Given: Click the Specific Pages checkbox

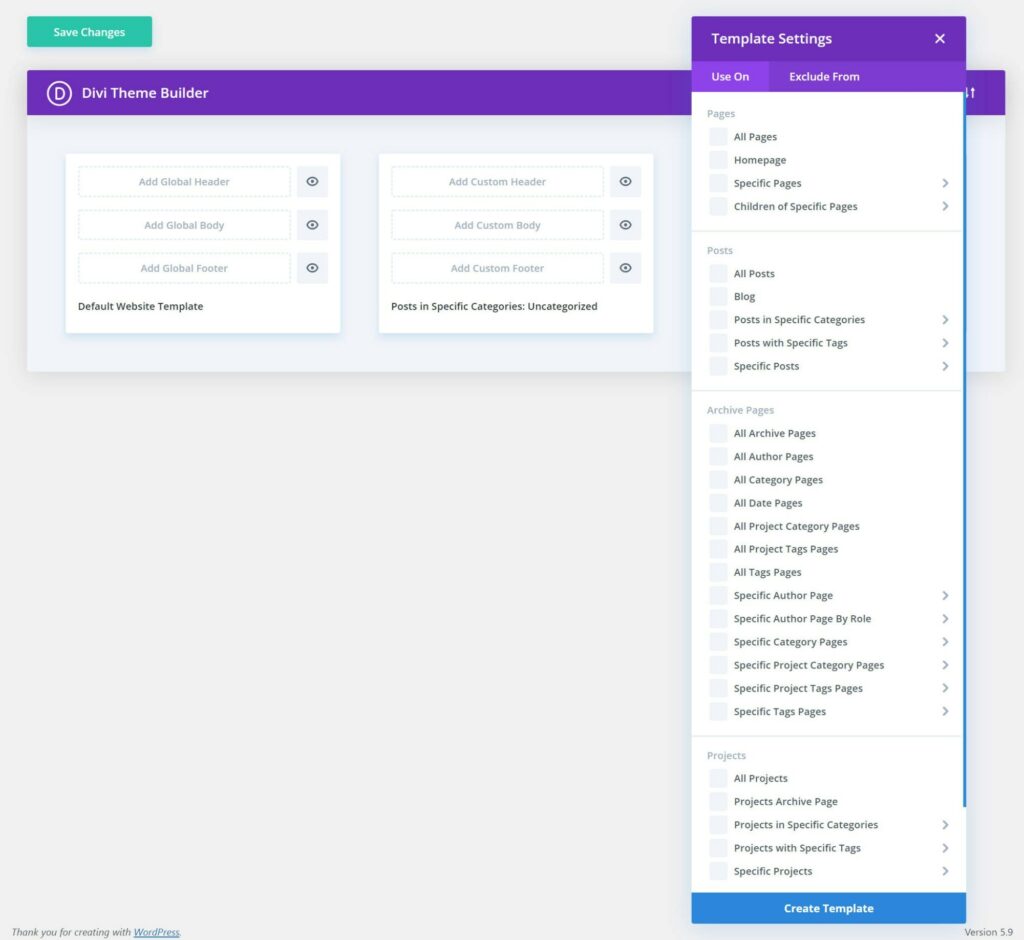Looking at the screenshot, I should click(x=718, y=183).
